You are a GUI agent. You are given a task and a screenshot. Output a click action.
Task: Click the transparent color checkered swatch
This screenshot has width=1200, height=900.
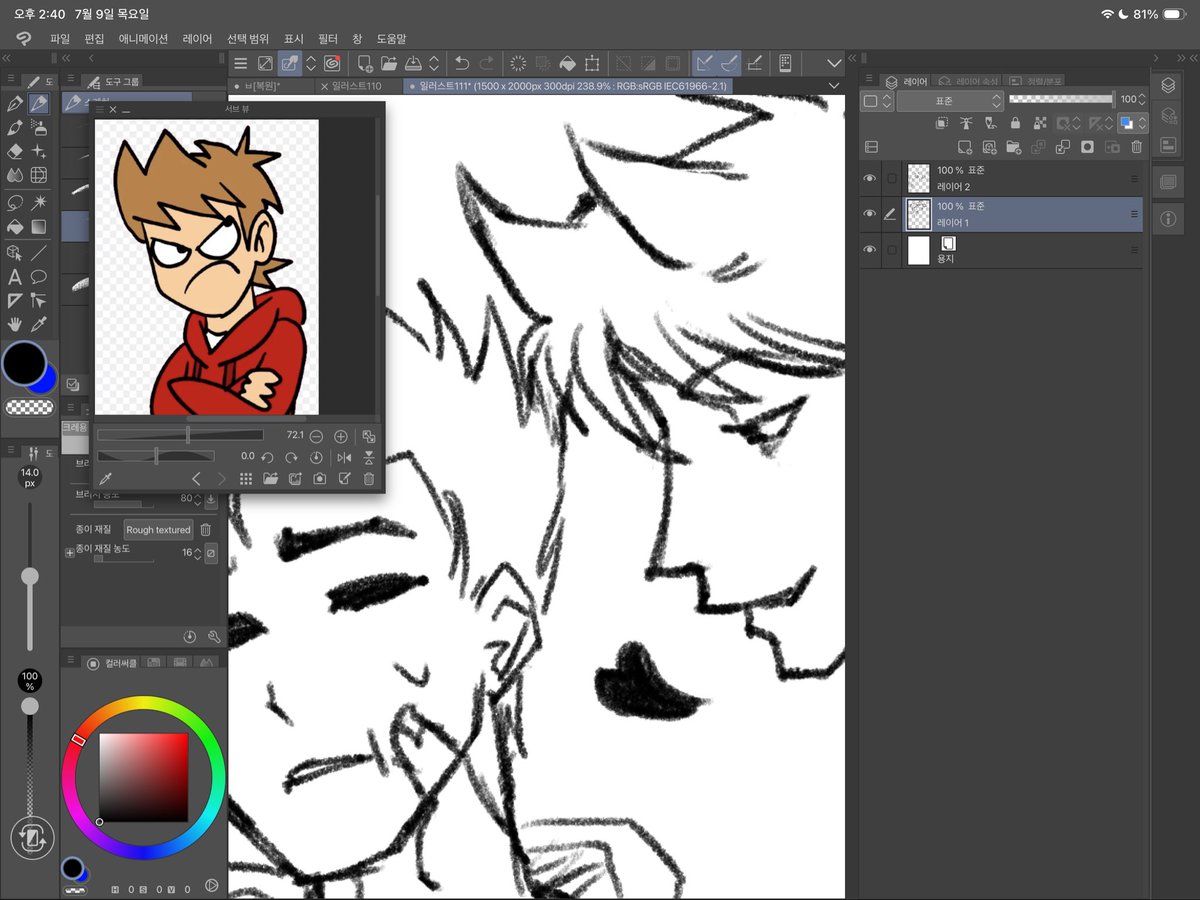(30, 407)
